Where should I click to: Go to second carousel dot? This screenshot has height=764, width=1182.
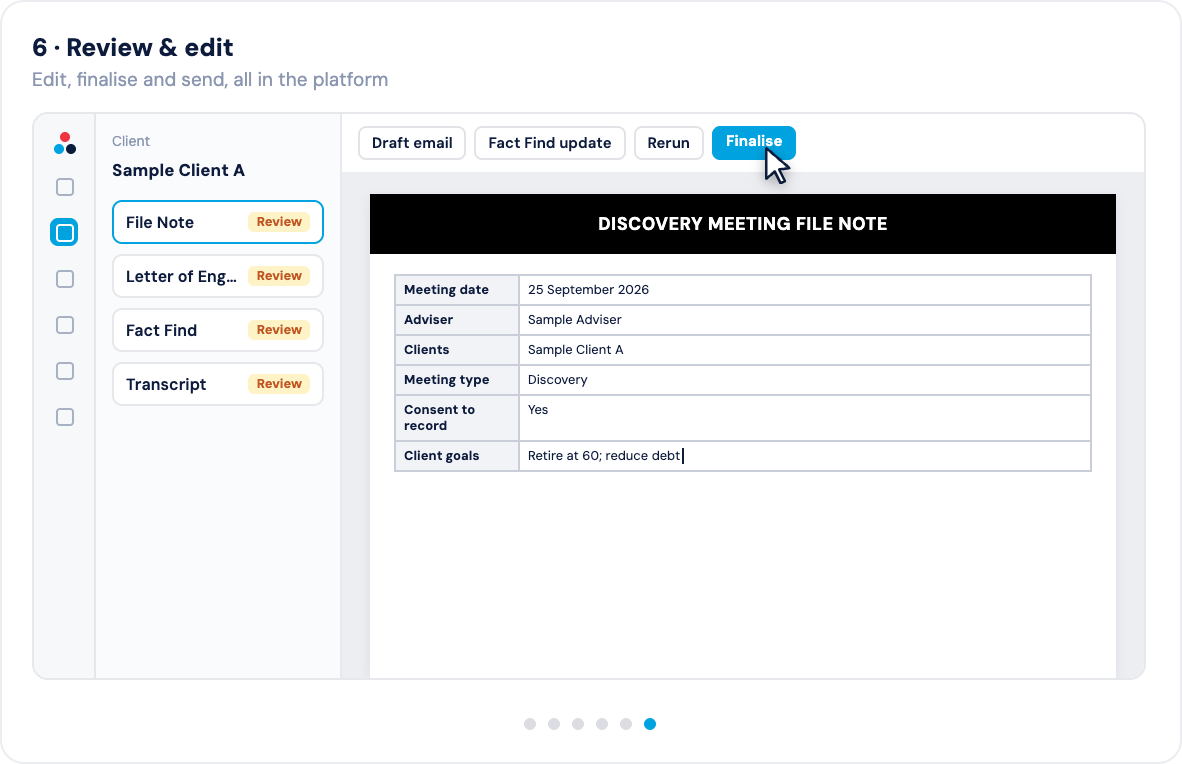tap(554, 724)
